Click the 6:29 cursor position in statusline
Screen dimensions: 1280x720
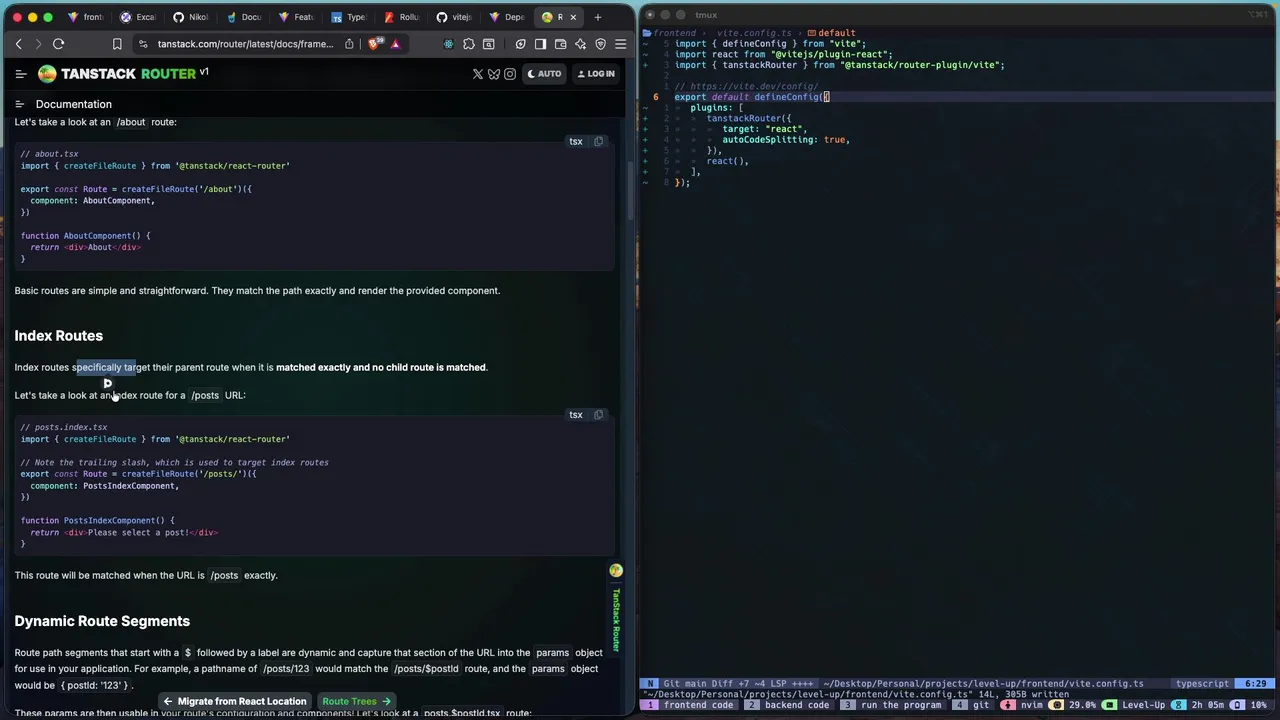coord(1256,684)
